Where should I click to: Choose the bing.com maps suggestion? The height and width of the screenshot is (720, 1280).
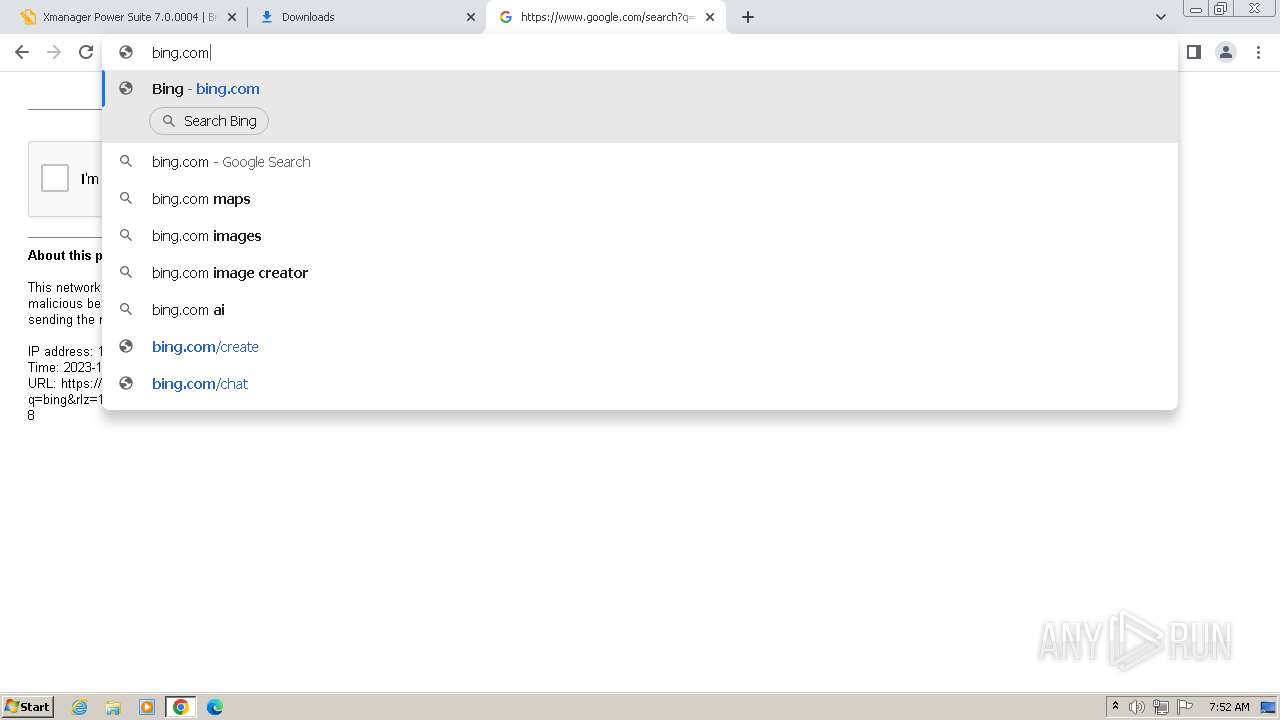(640, 199)
